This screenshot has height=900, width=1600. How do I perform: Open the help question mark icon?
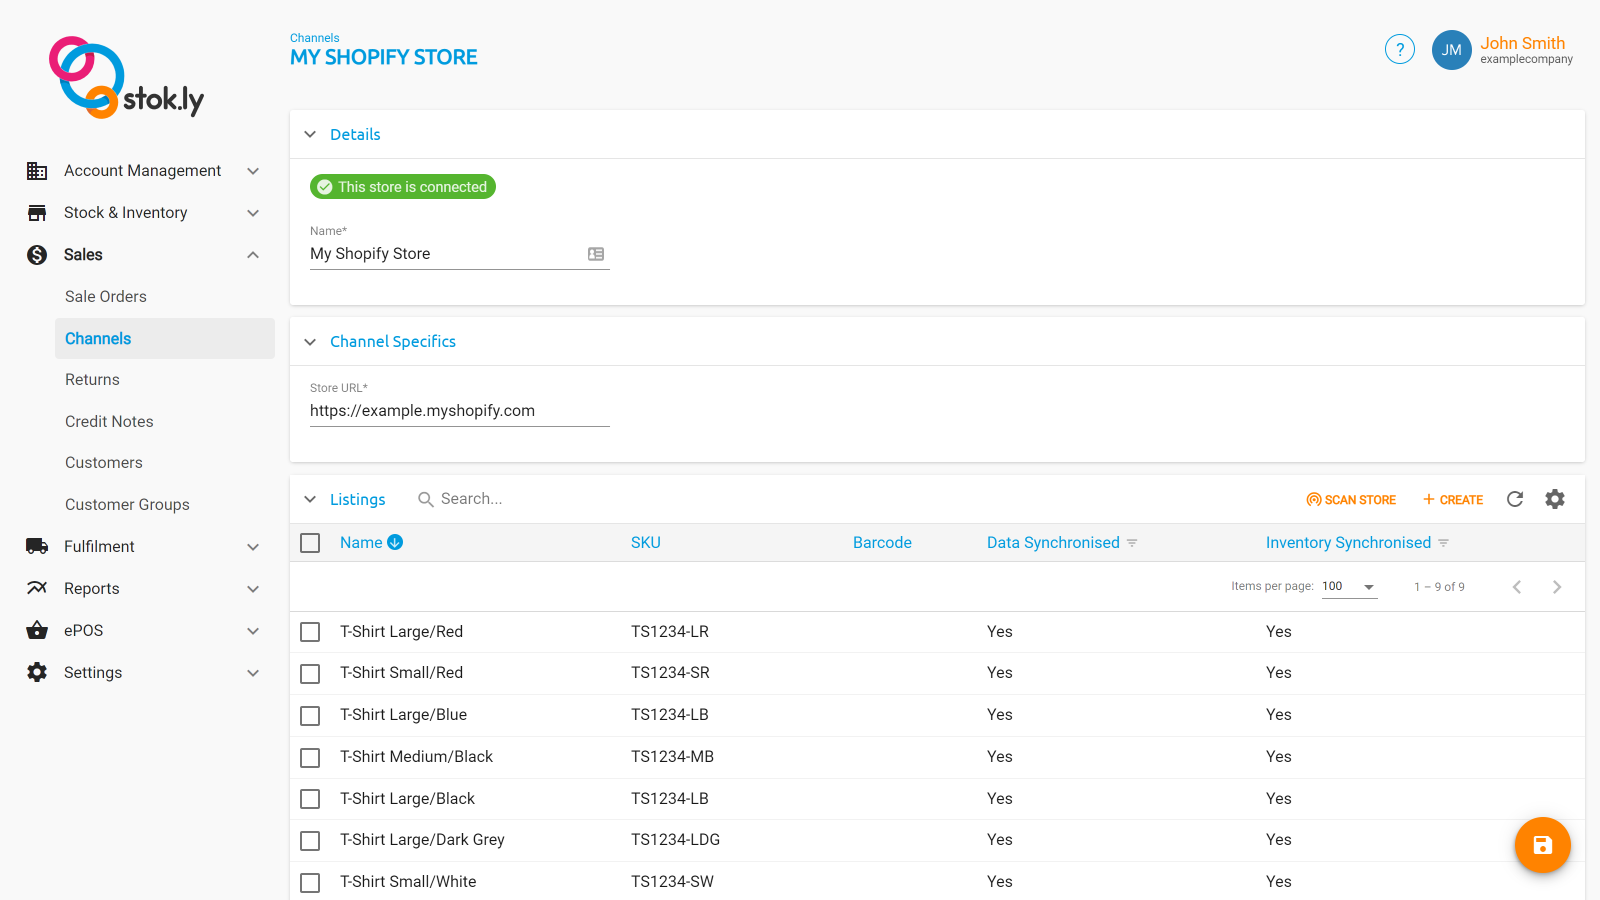click(x=1399, y=49)
